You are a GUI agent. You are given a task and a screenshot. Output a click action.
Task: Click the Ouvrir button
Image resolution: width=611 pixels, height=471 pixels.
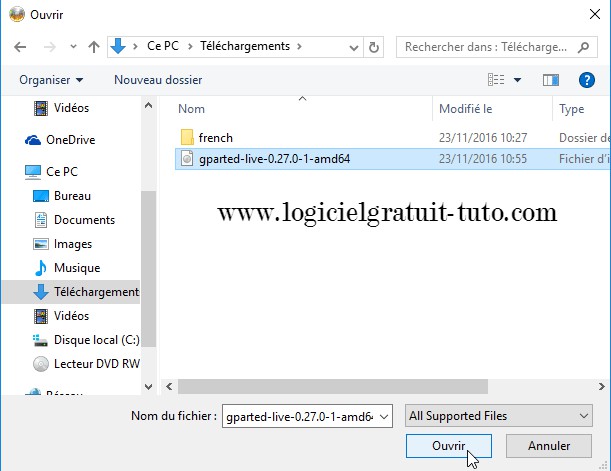pos(449,446)
